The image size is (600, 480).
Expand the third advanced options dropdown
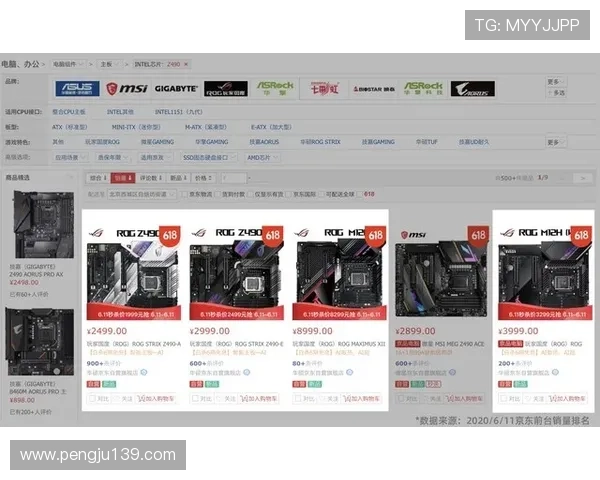click(x=155, y=158)
